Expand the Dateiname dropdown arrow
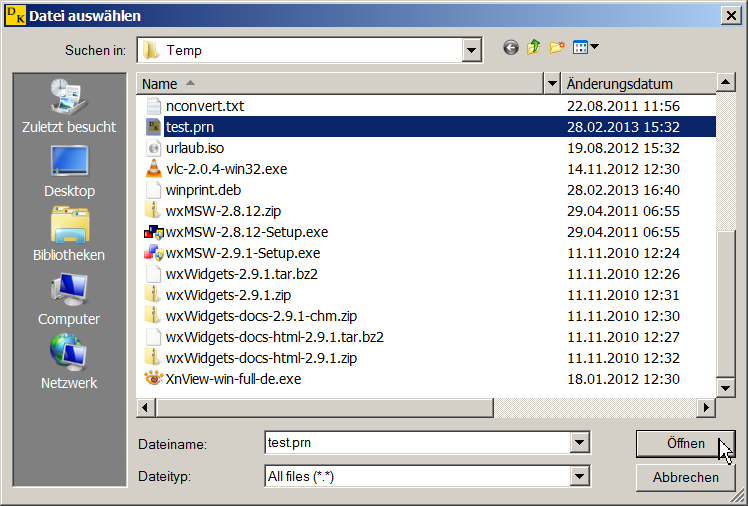The image size is (748, 506). click(577, 443)
